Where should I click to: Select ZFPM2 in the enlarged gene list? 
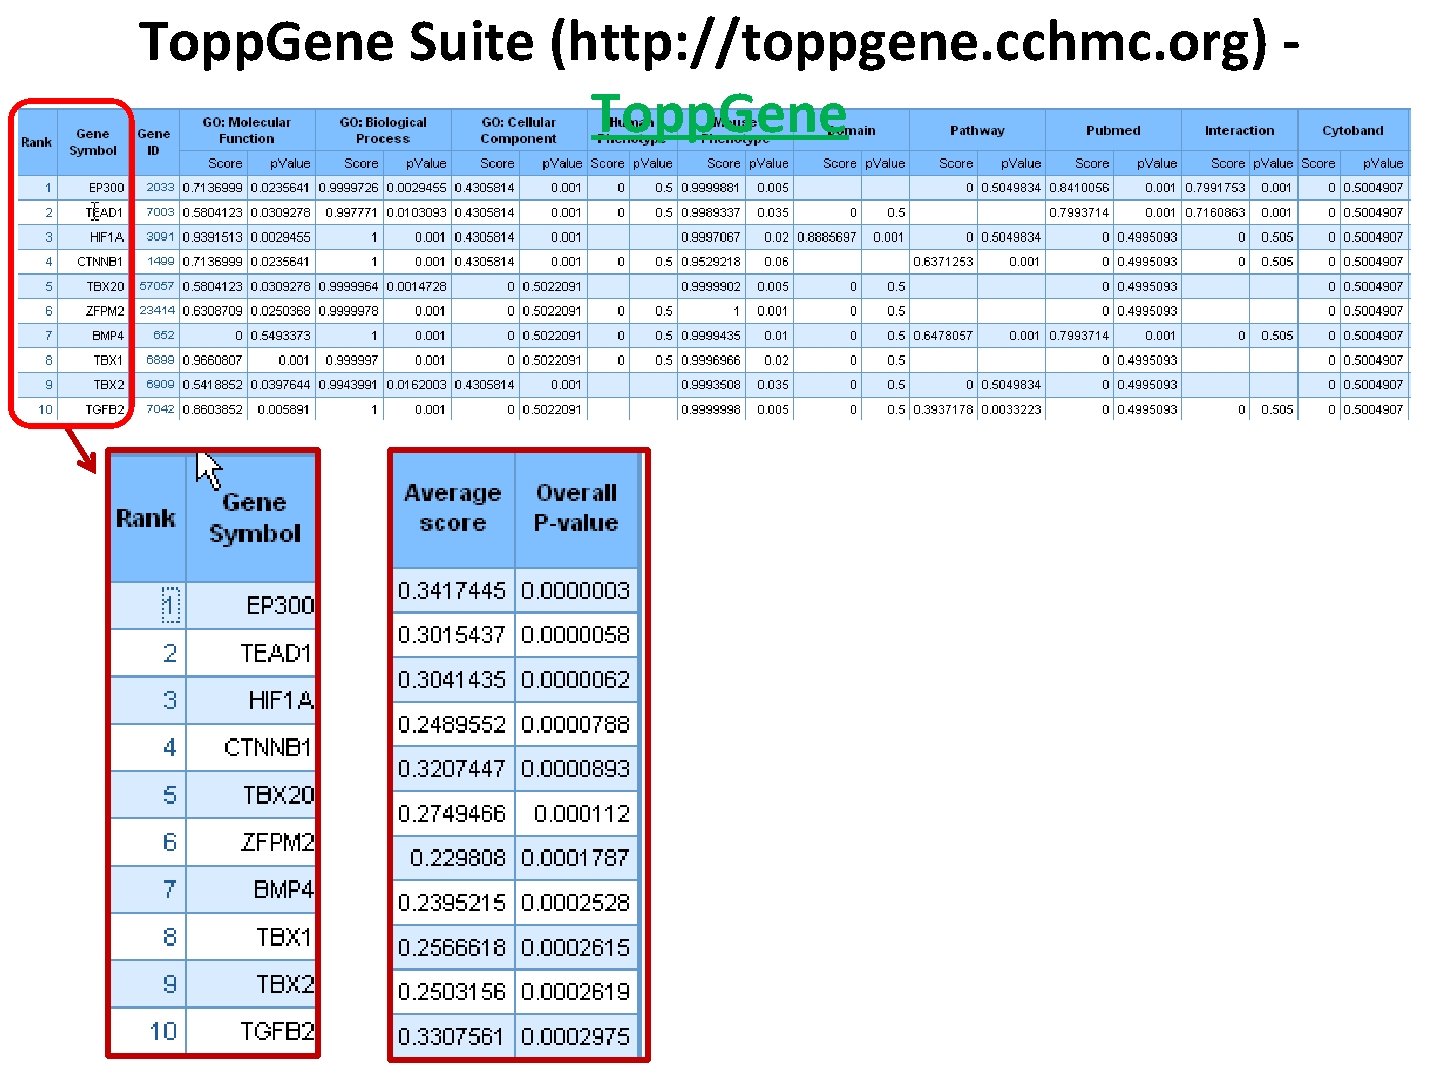[277, 842]
